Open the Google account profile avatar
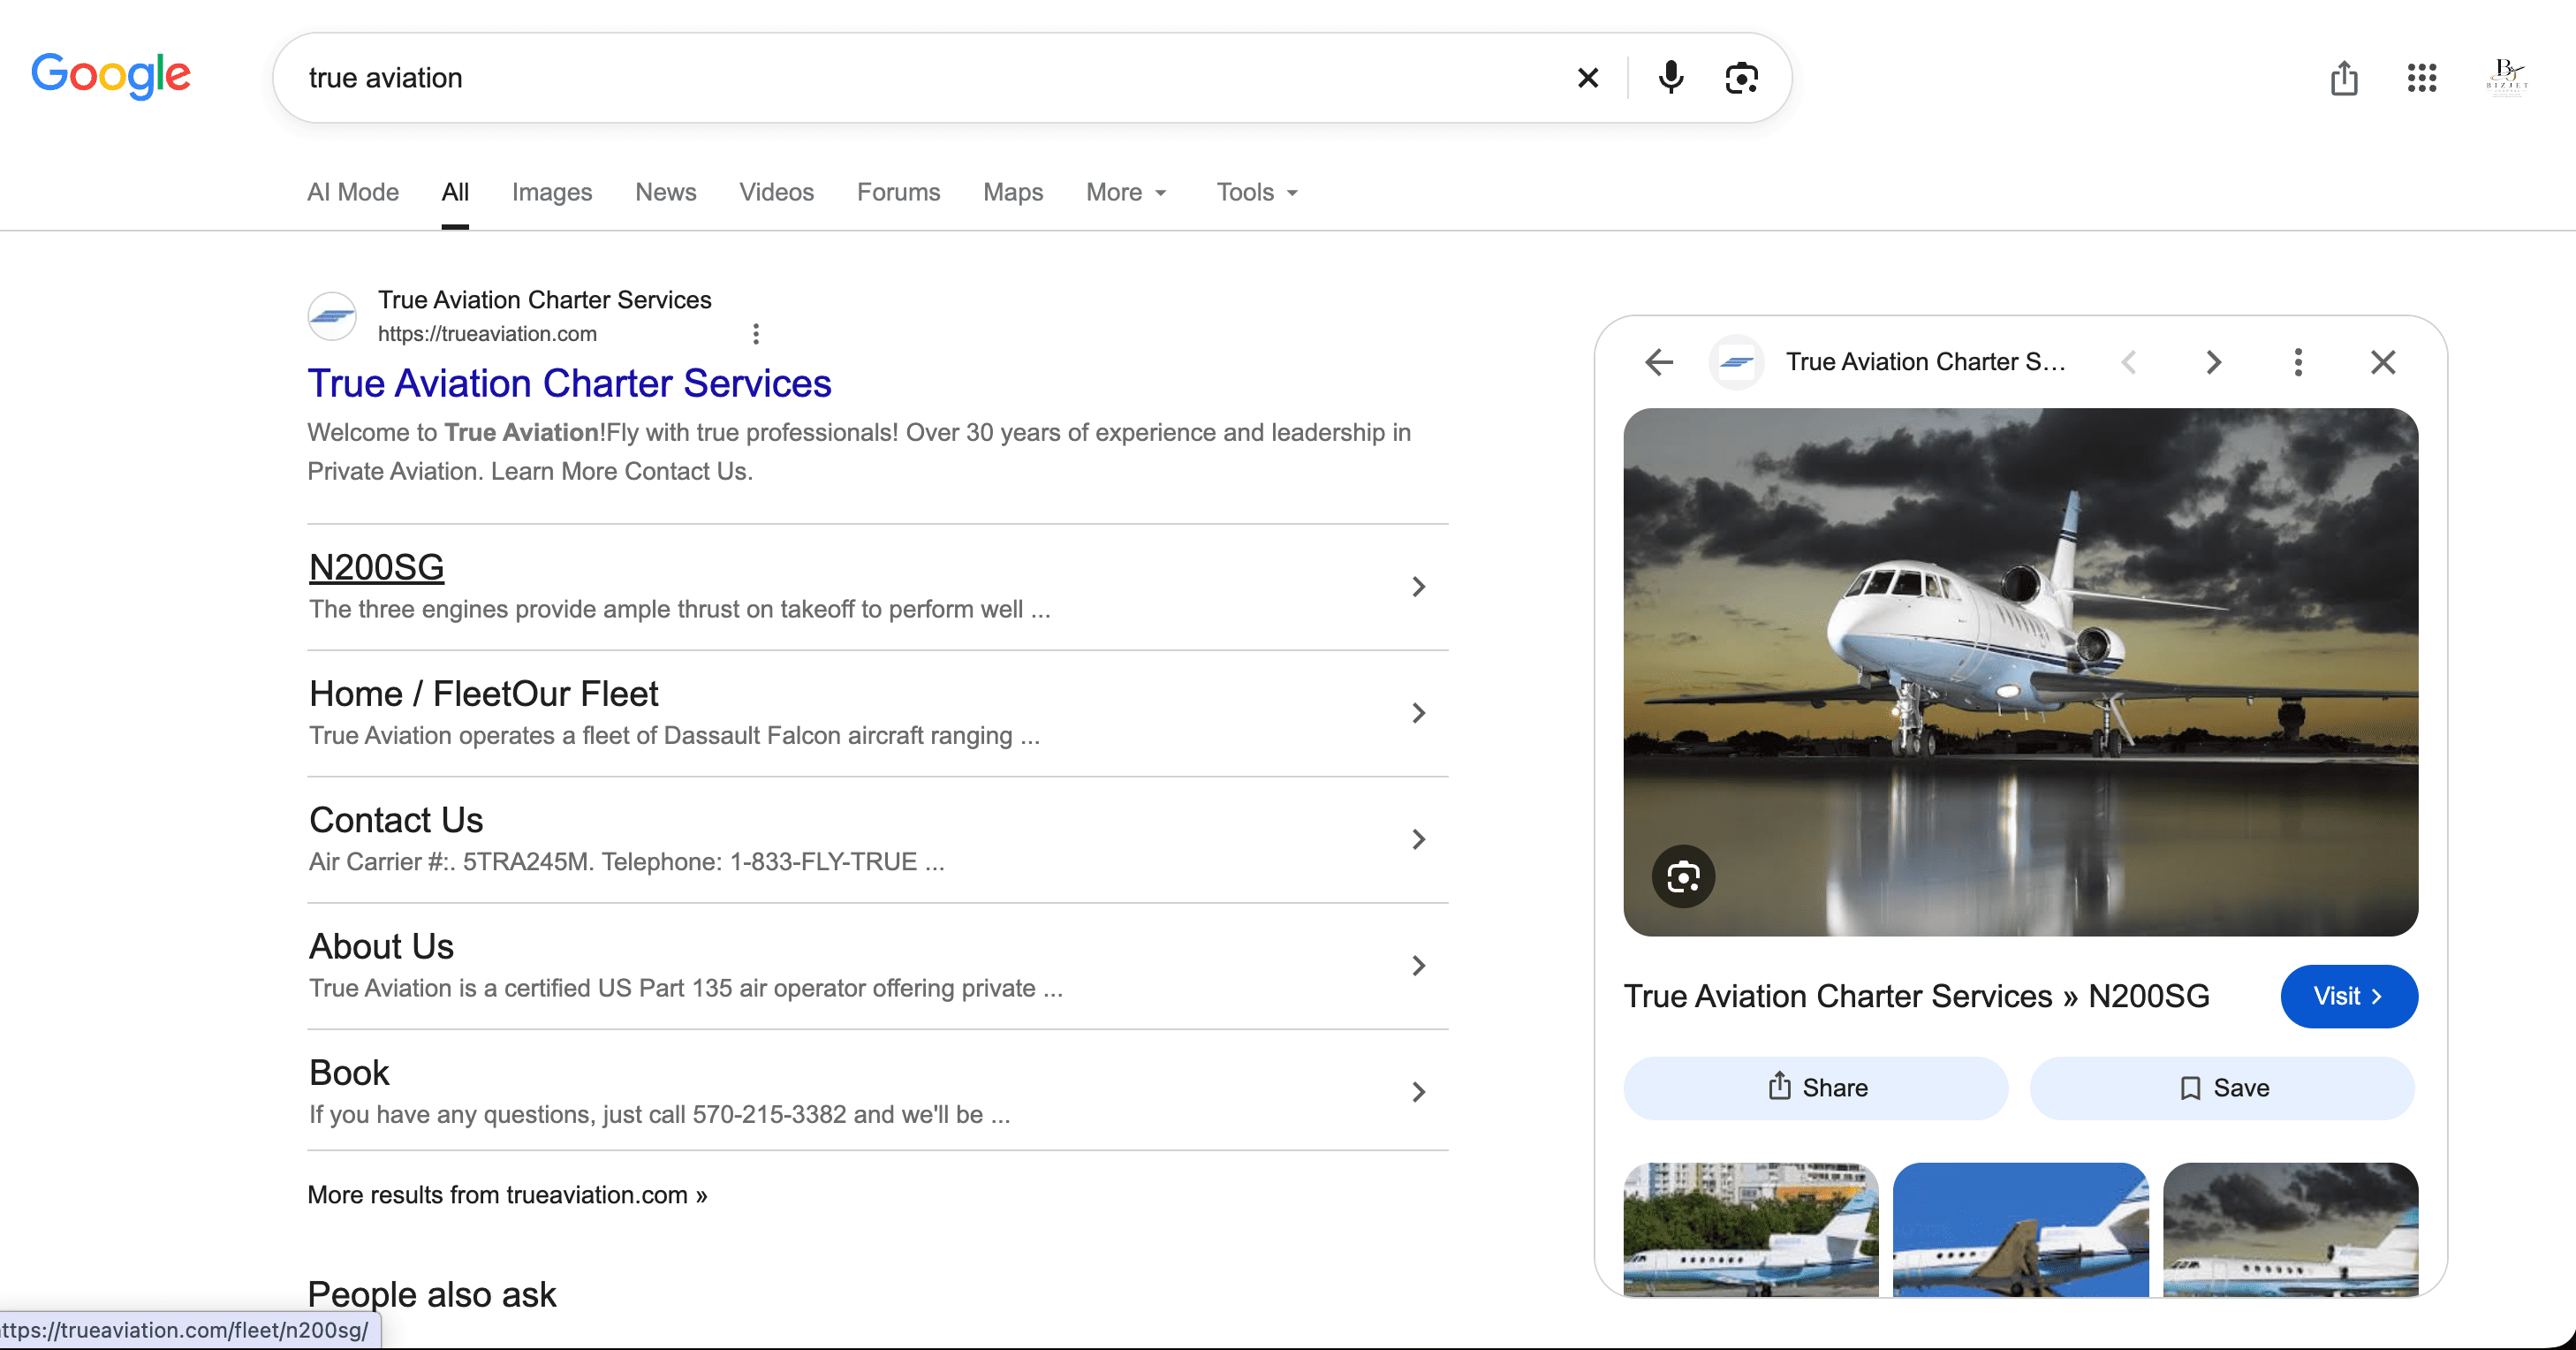2576x1350 pixels. click(x=2505, y=77)
